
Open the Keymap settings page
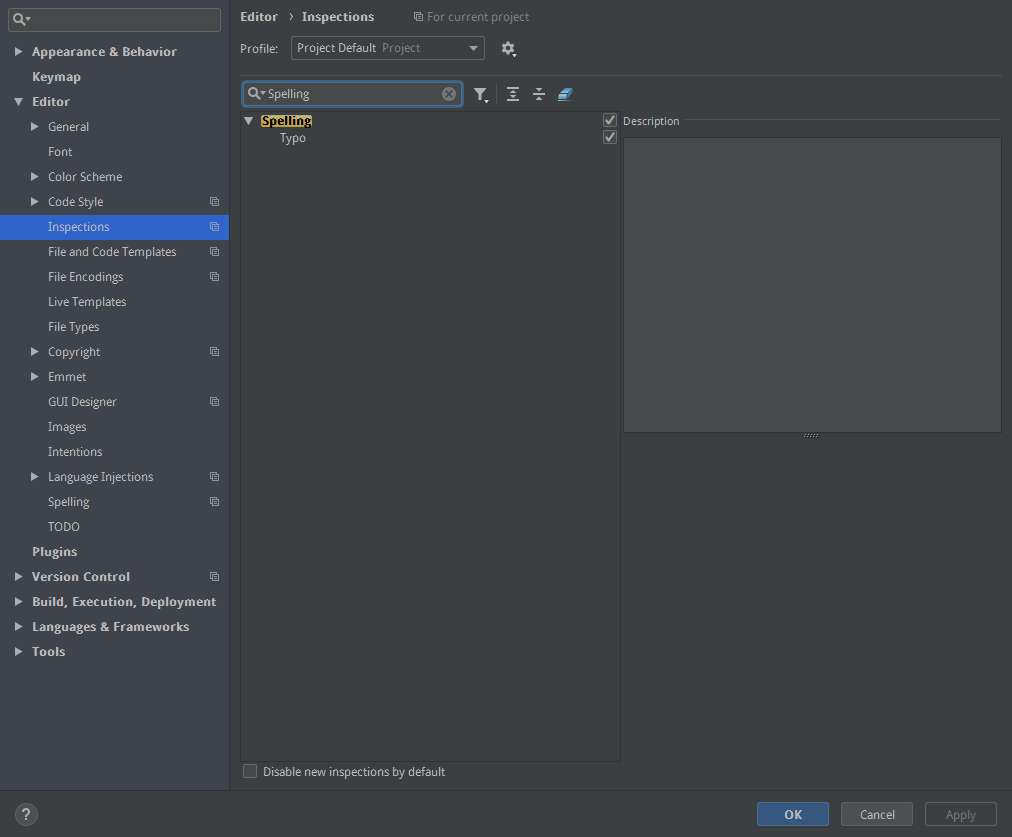pos(56,77)
